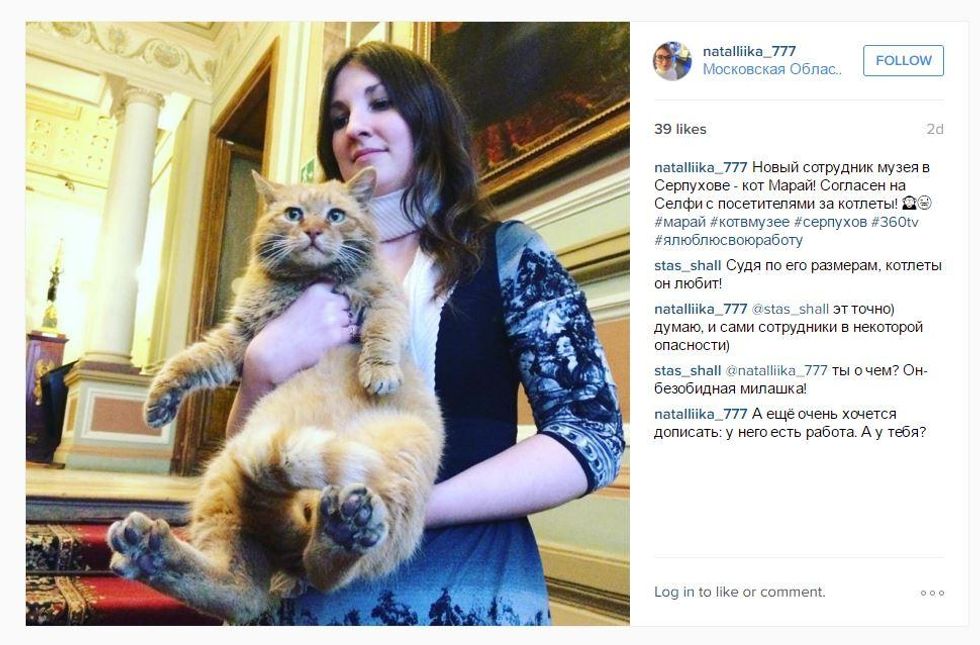
Task: Open the #360tv hashtag
Action: (x=894, y=222)
